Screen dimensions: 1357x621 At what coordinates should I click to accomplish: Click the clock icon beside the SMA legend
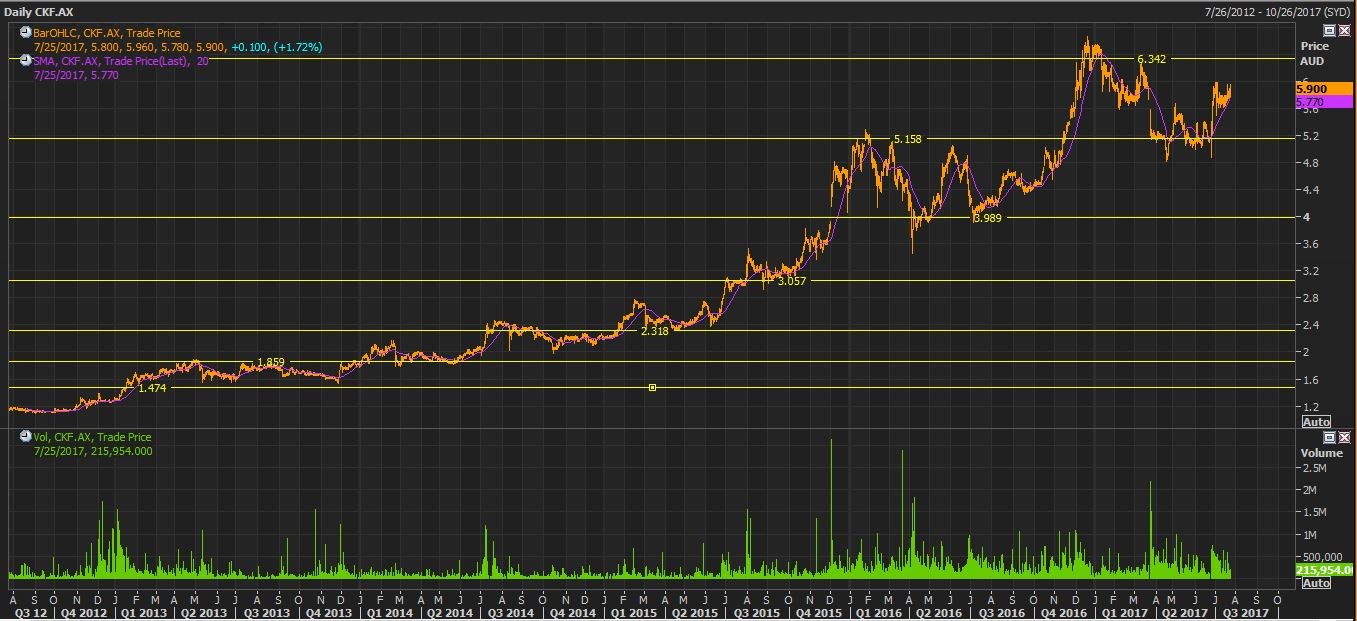(x=25, y=60)
